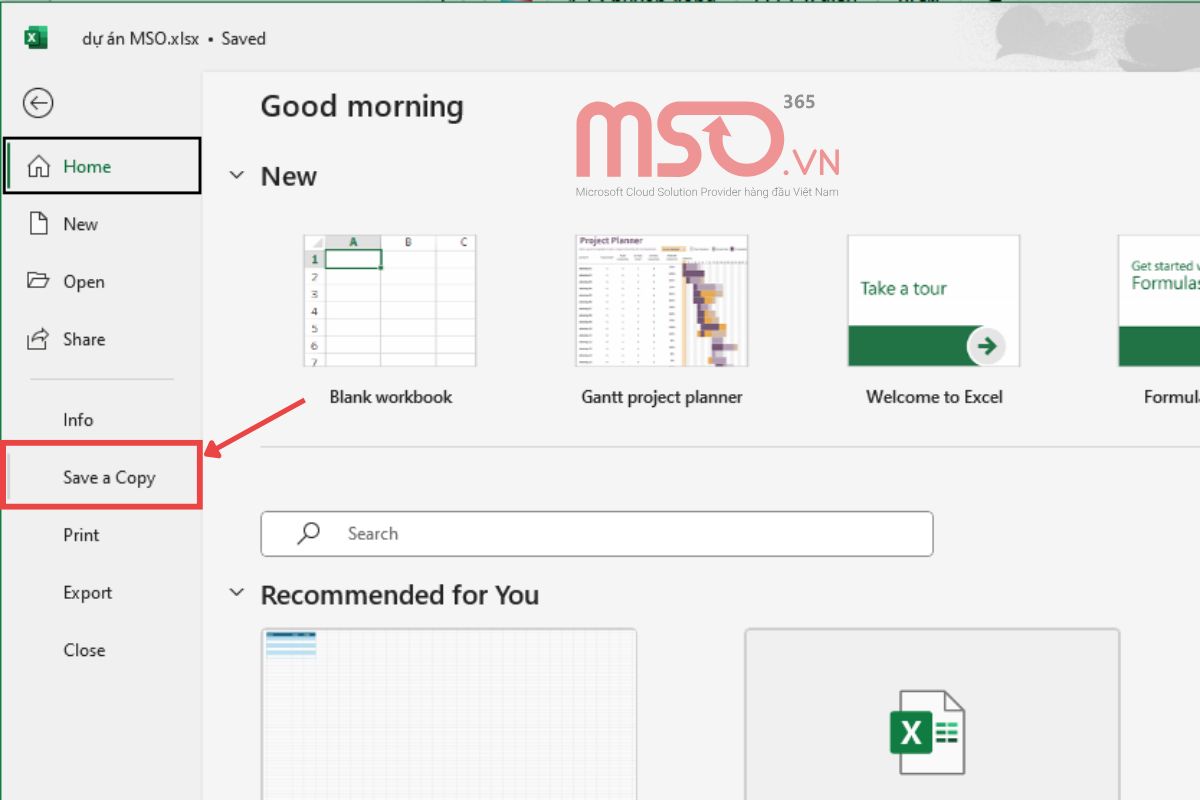Viewport: 1200px width, 800px height.
Task: Click the New section heading text
Action: (x=289, y=176)
